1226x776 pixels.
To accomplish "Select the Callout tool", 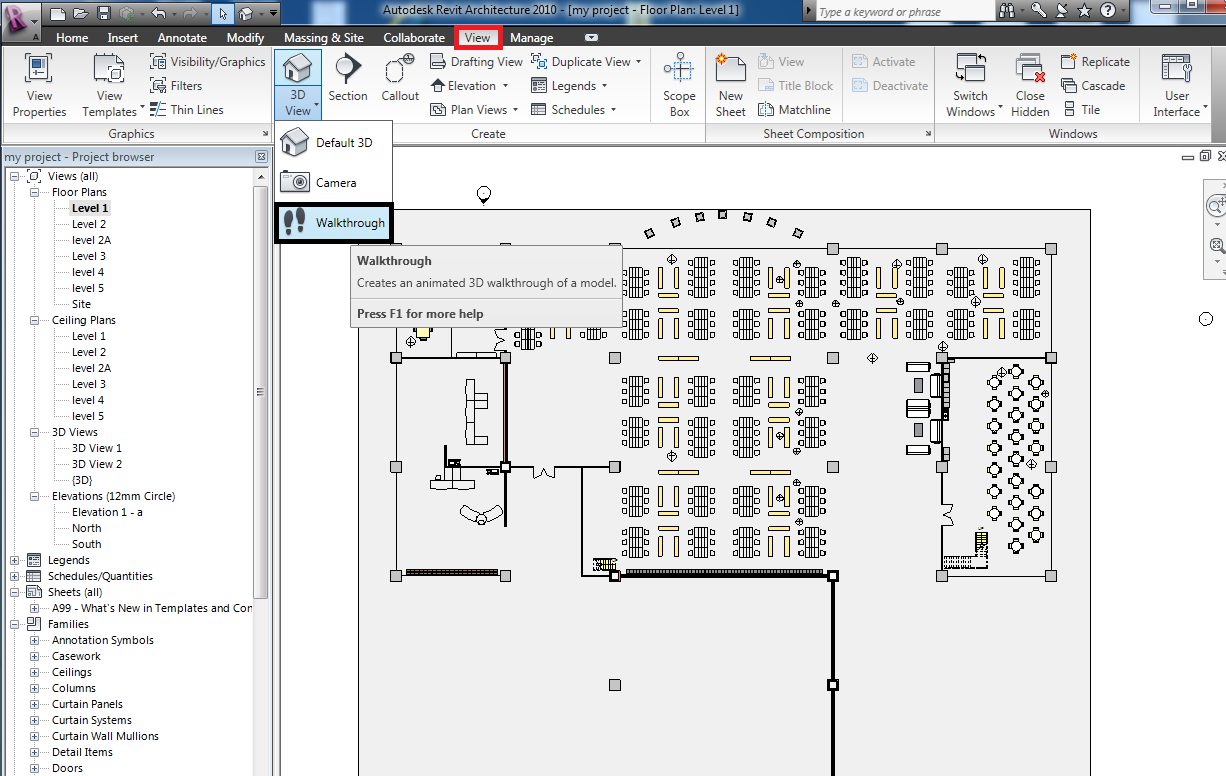I will tap(400, 78).
